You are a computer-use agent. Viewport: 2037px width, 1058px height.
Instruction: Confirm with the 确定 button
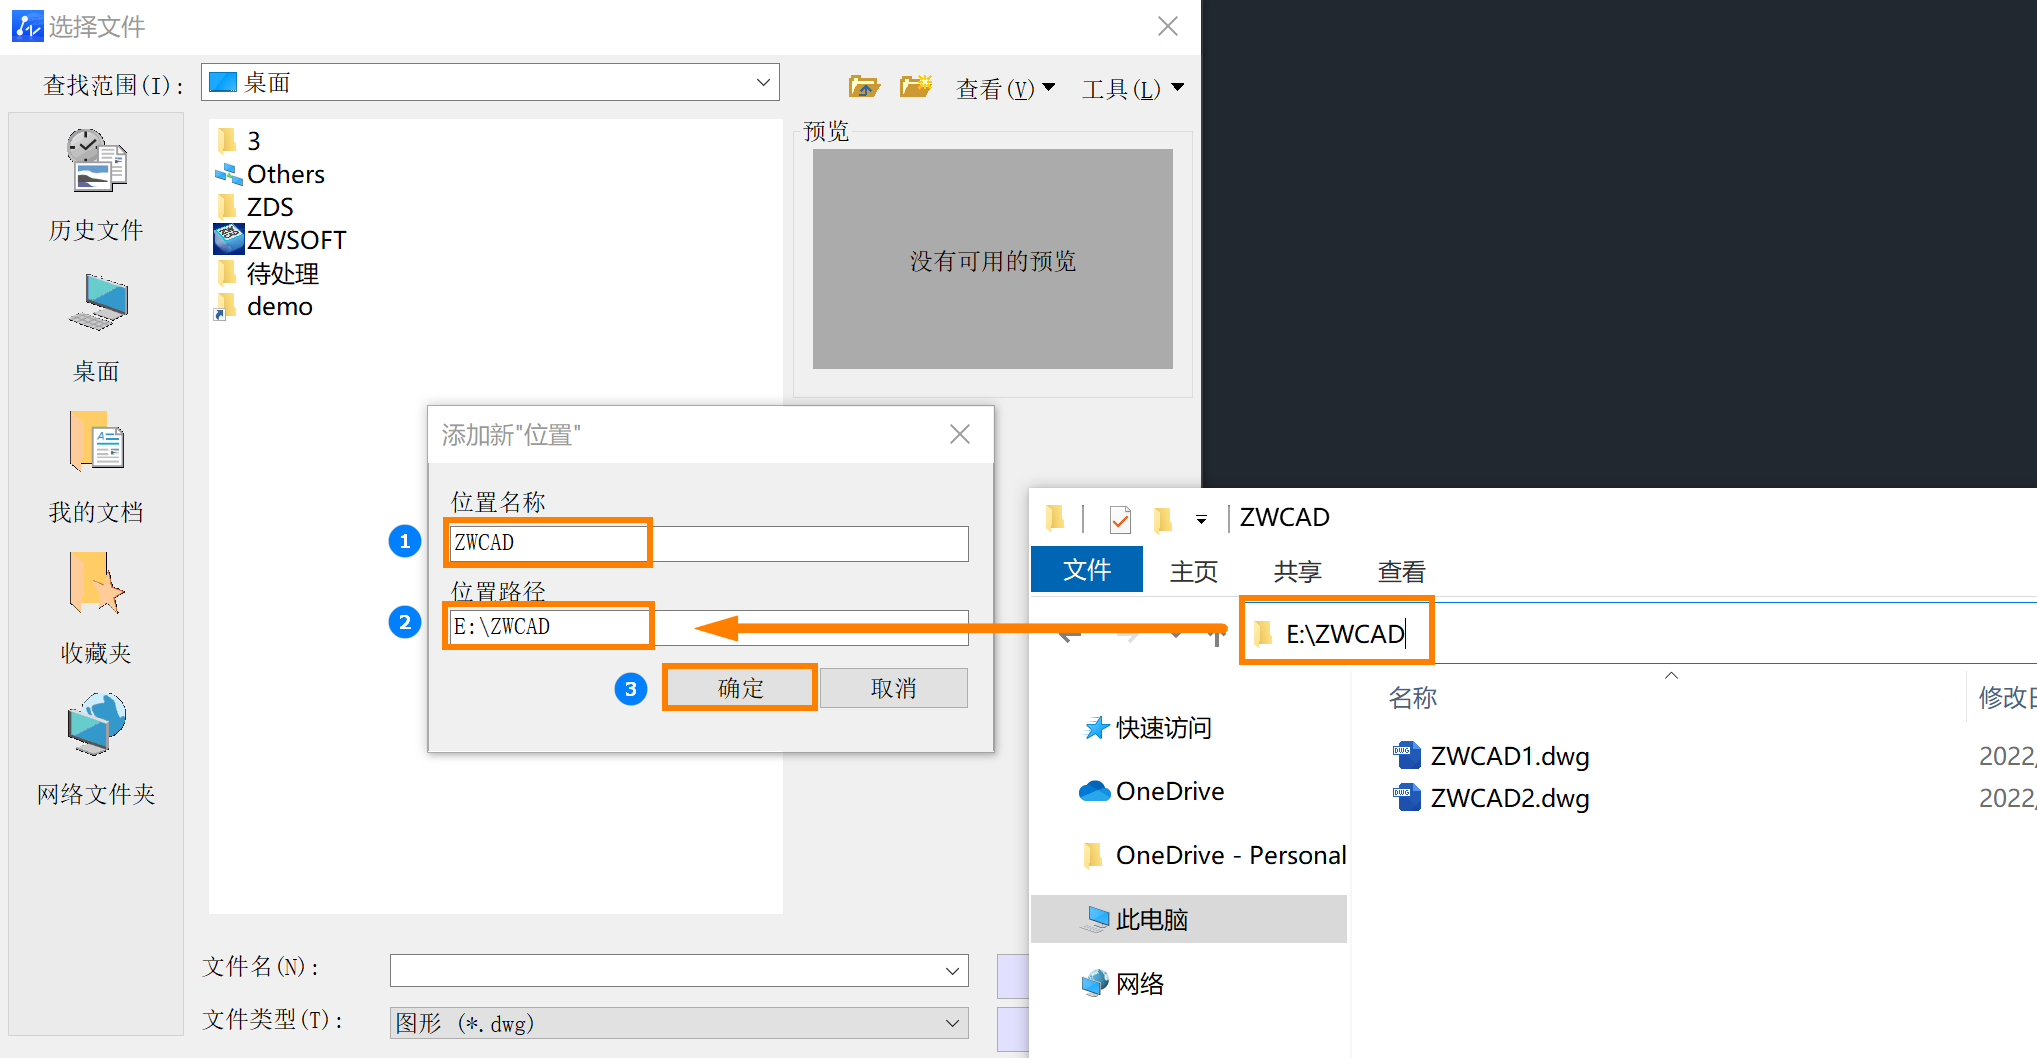click(740, 688)
